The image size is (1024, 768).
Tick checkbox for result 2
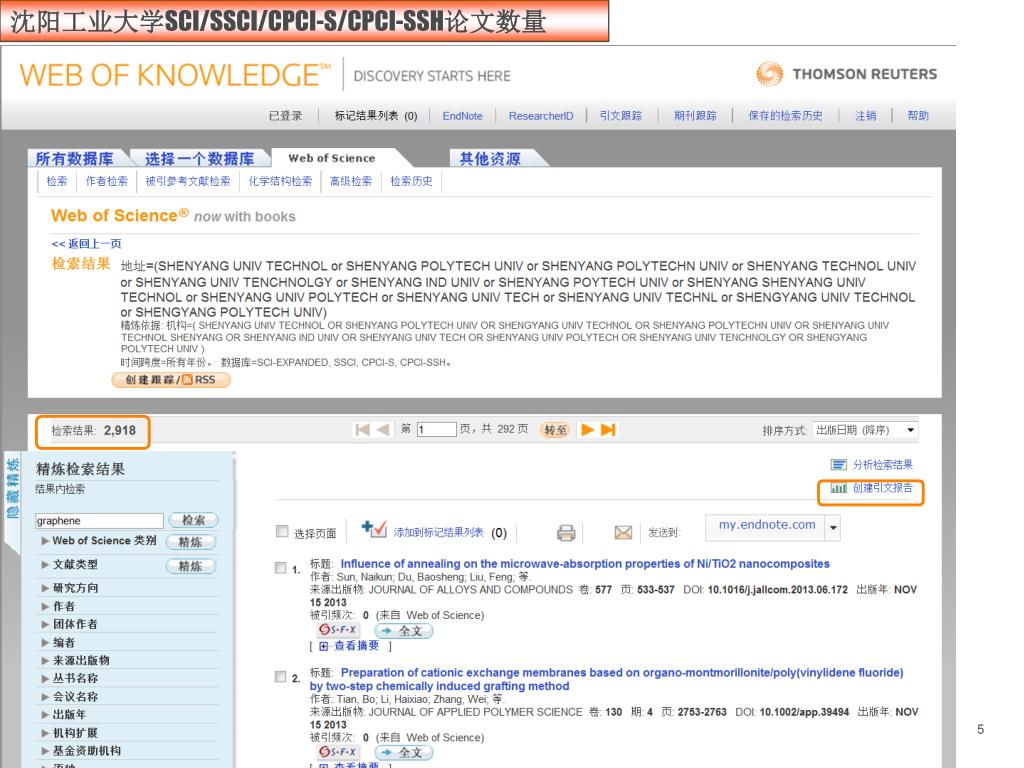[280, 677]
